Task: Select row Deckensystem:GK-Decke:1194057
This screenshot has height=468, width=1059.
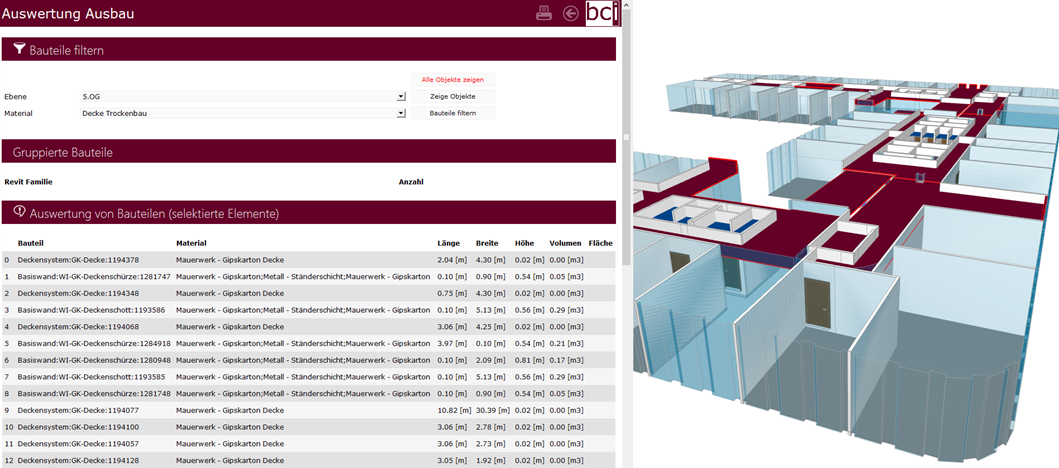Action: click(309, 444)
